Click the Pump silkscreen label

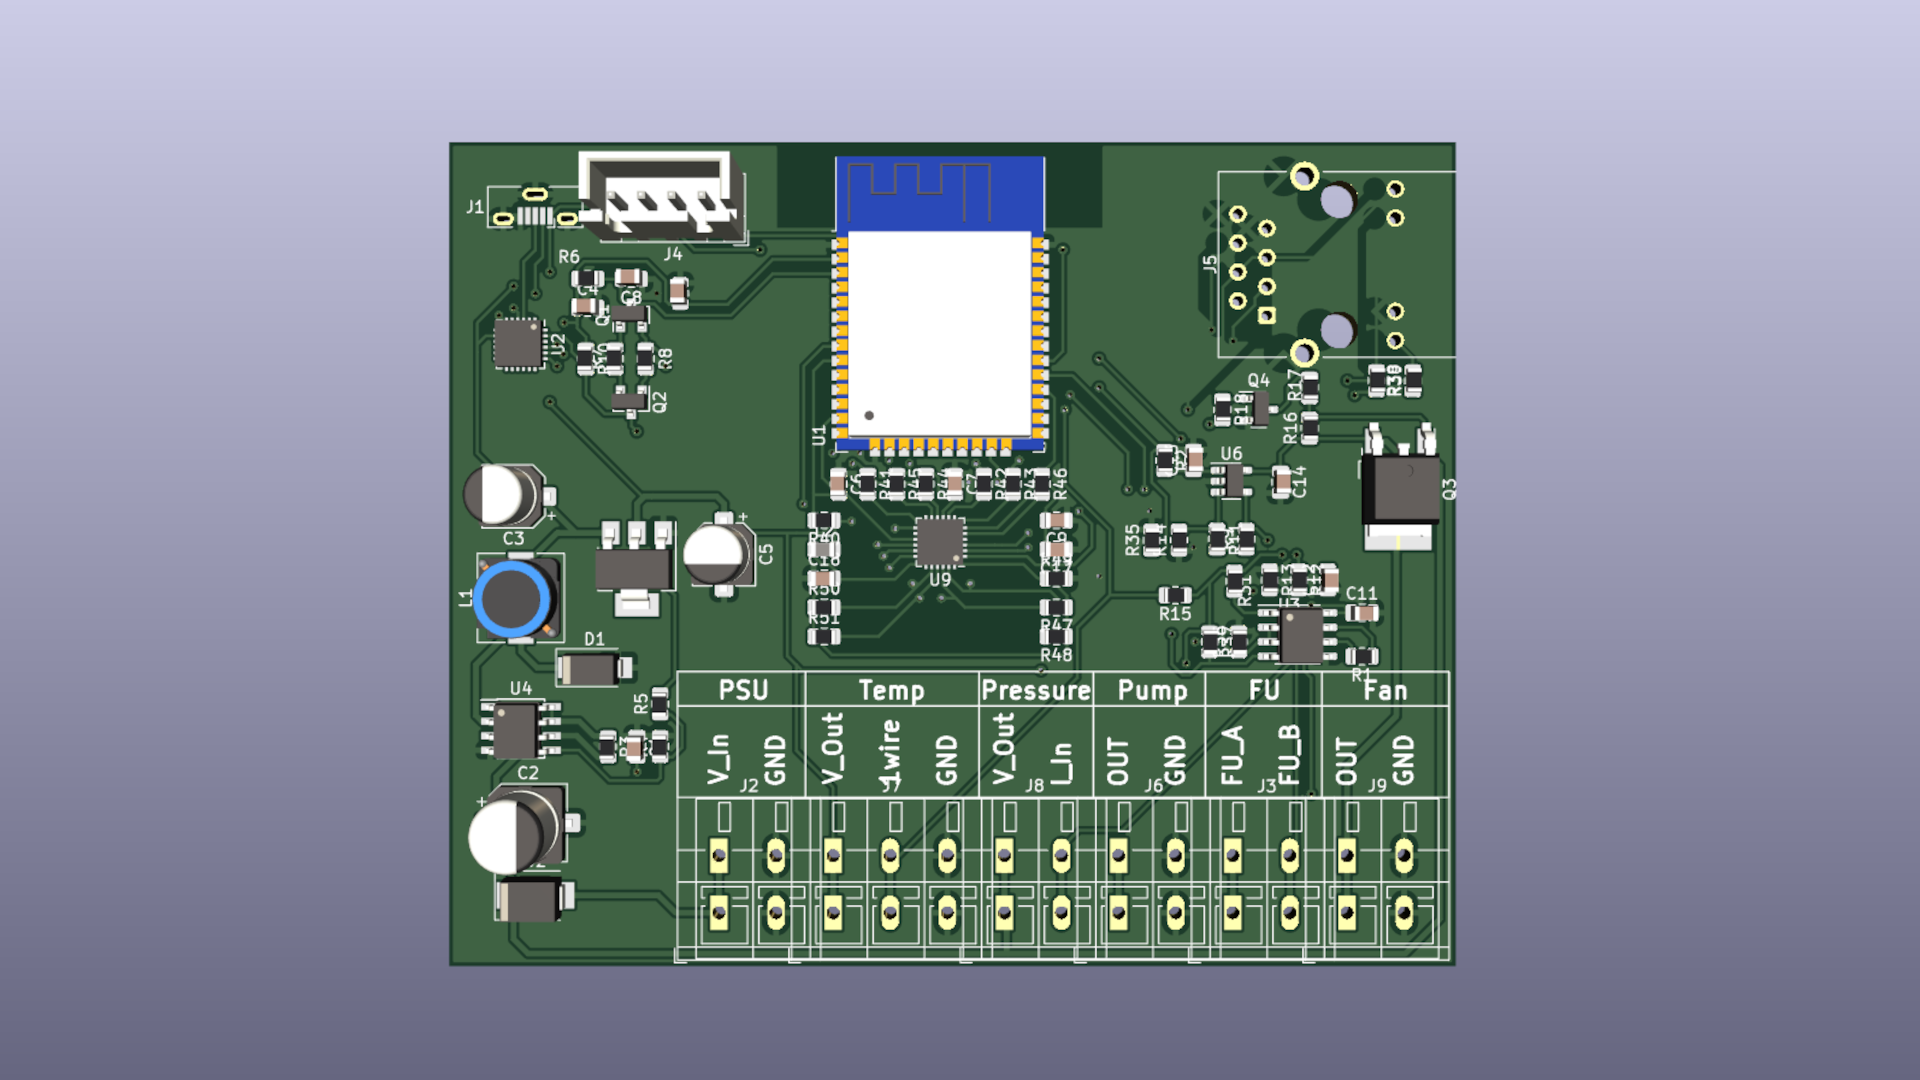click(x=1152, y=690)
